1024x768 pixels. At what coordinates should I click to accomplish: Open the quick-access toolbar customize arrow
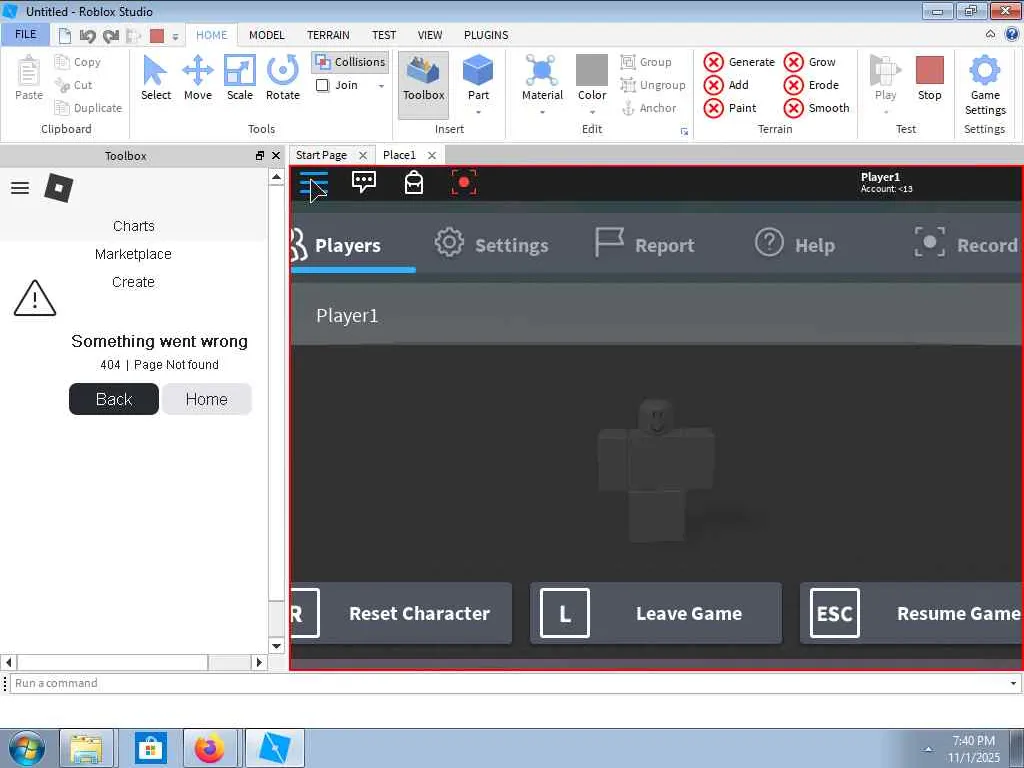(x=175, y=37)
